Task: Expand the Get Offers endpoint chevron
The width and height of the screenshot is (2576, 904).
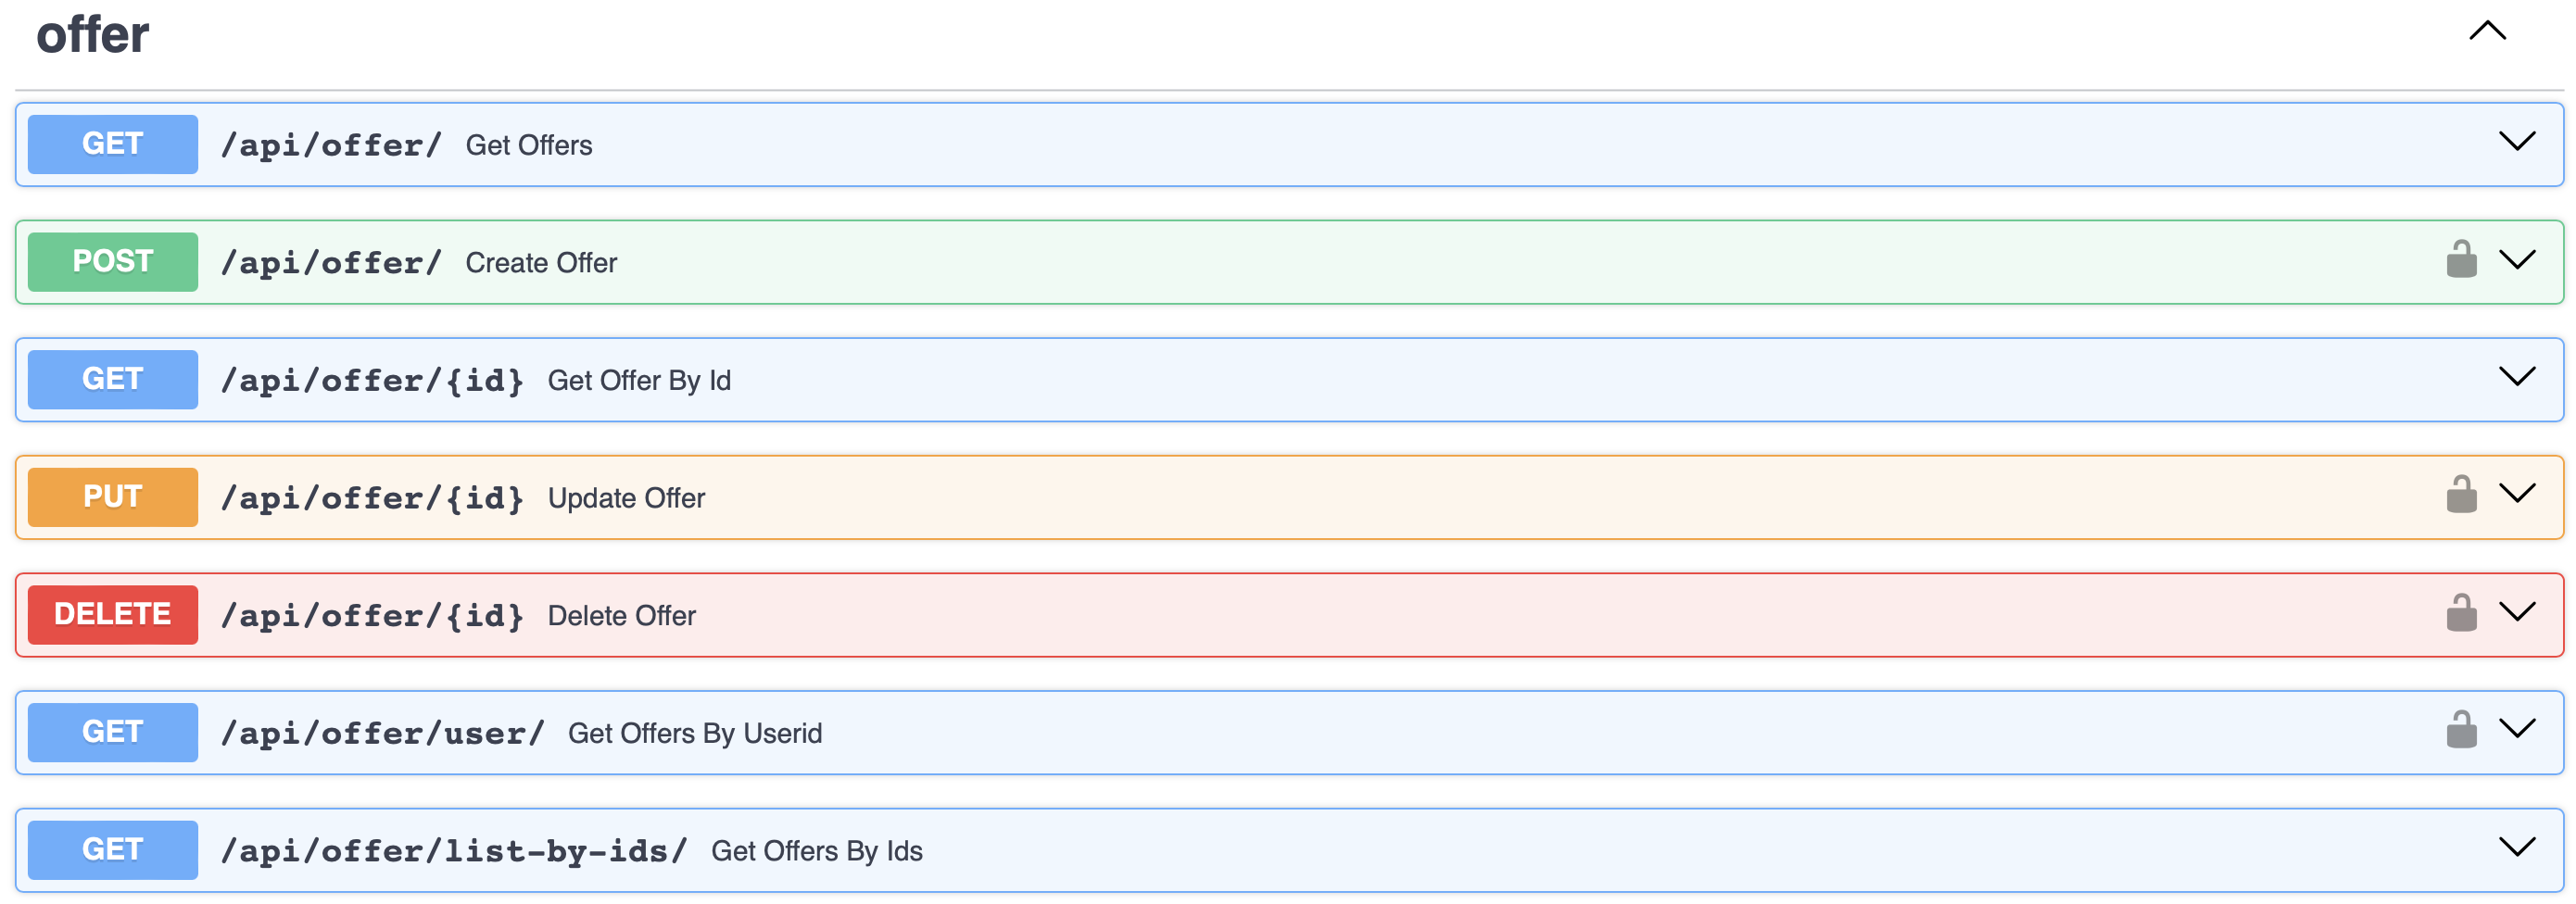Action: (x=2516, y=142)
